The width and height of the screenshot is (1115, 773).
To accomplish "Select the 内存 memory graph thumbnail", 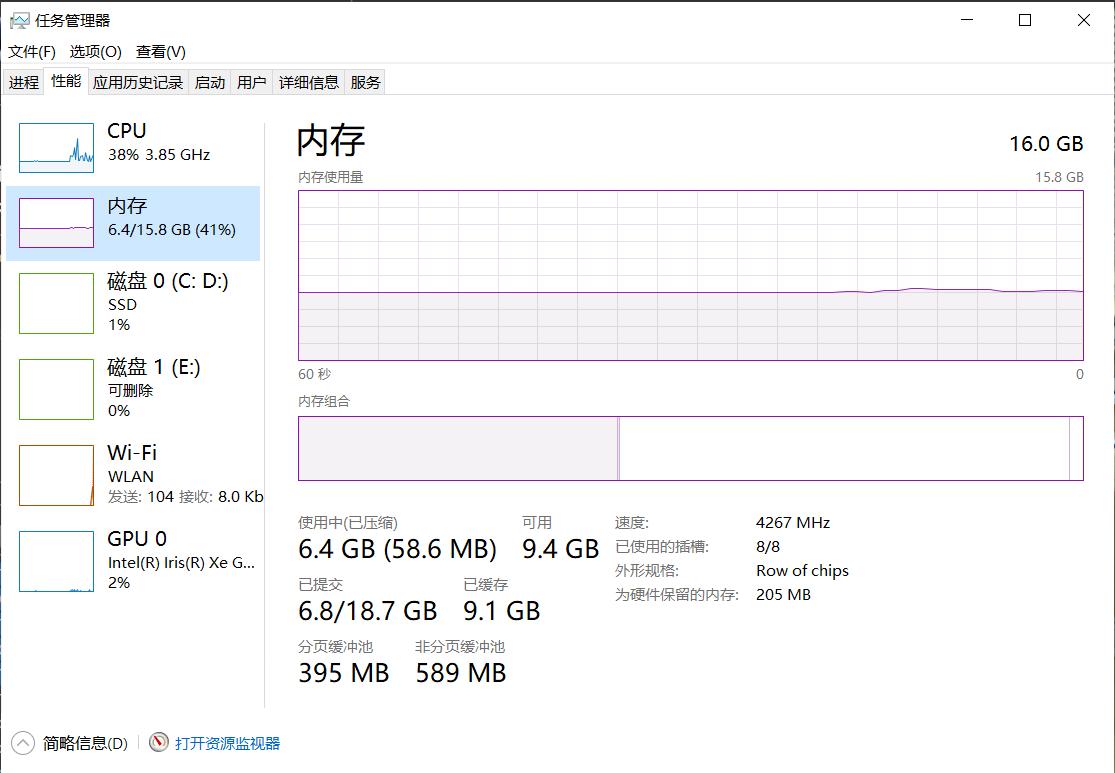I will (56, 223).
